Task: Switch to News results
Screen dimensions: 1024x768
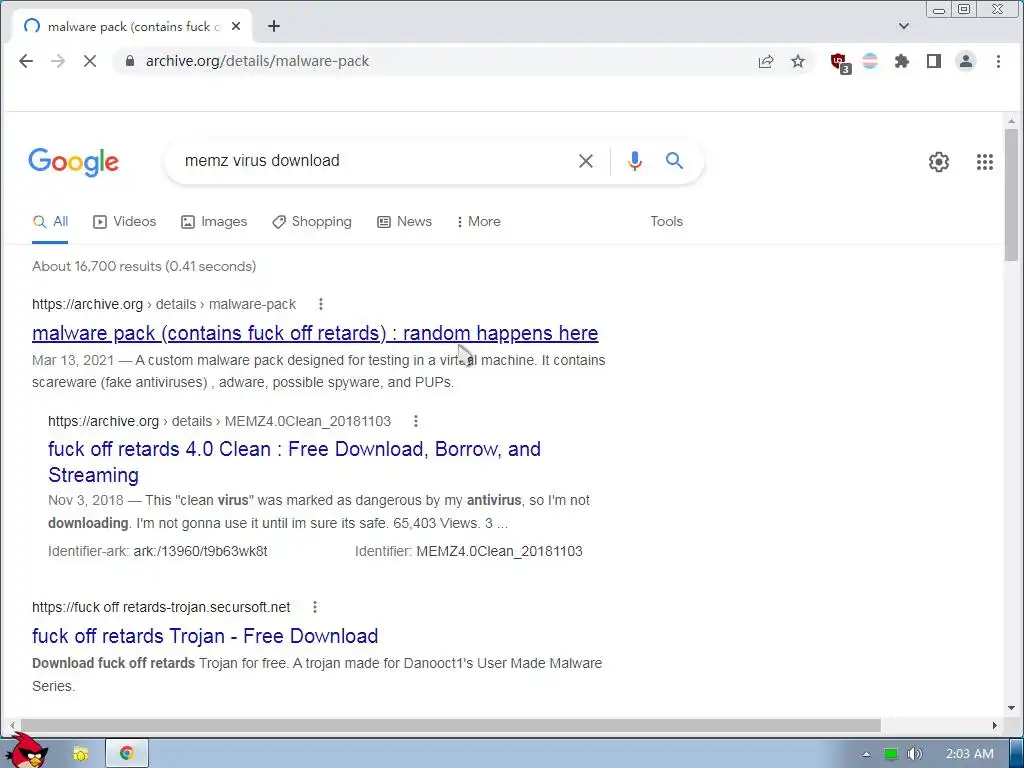Action: point(404,221)
